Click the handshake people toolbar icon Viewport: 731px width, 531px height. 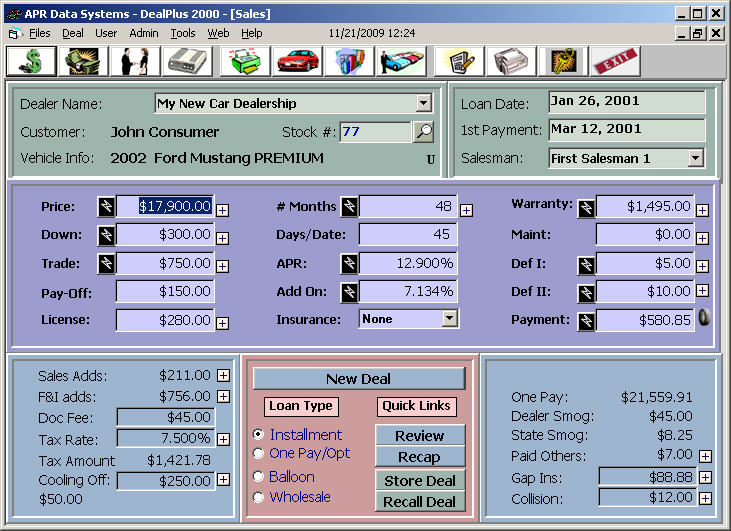pos(135,61)
